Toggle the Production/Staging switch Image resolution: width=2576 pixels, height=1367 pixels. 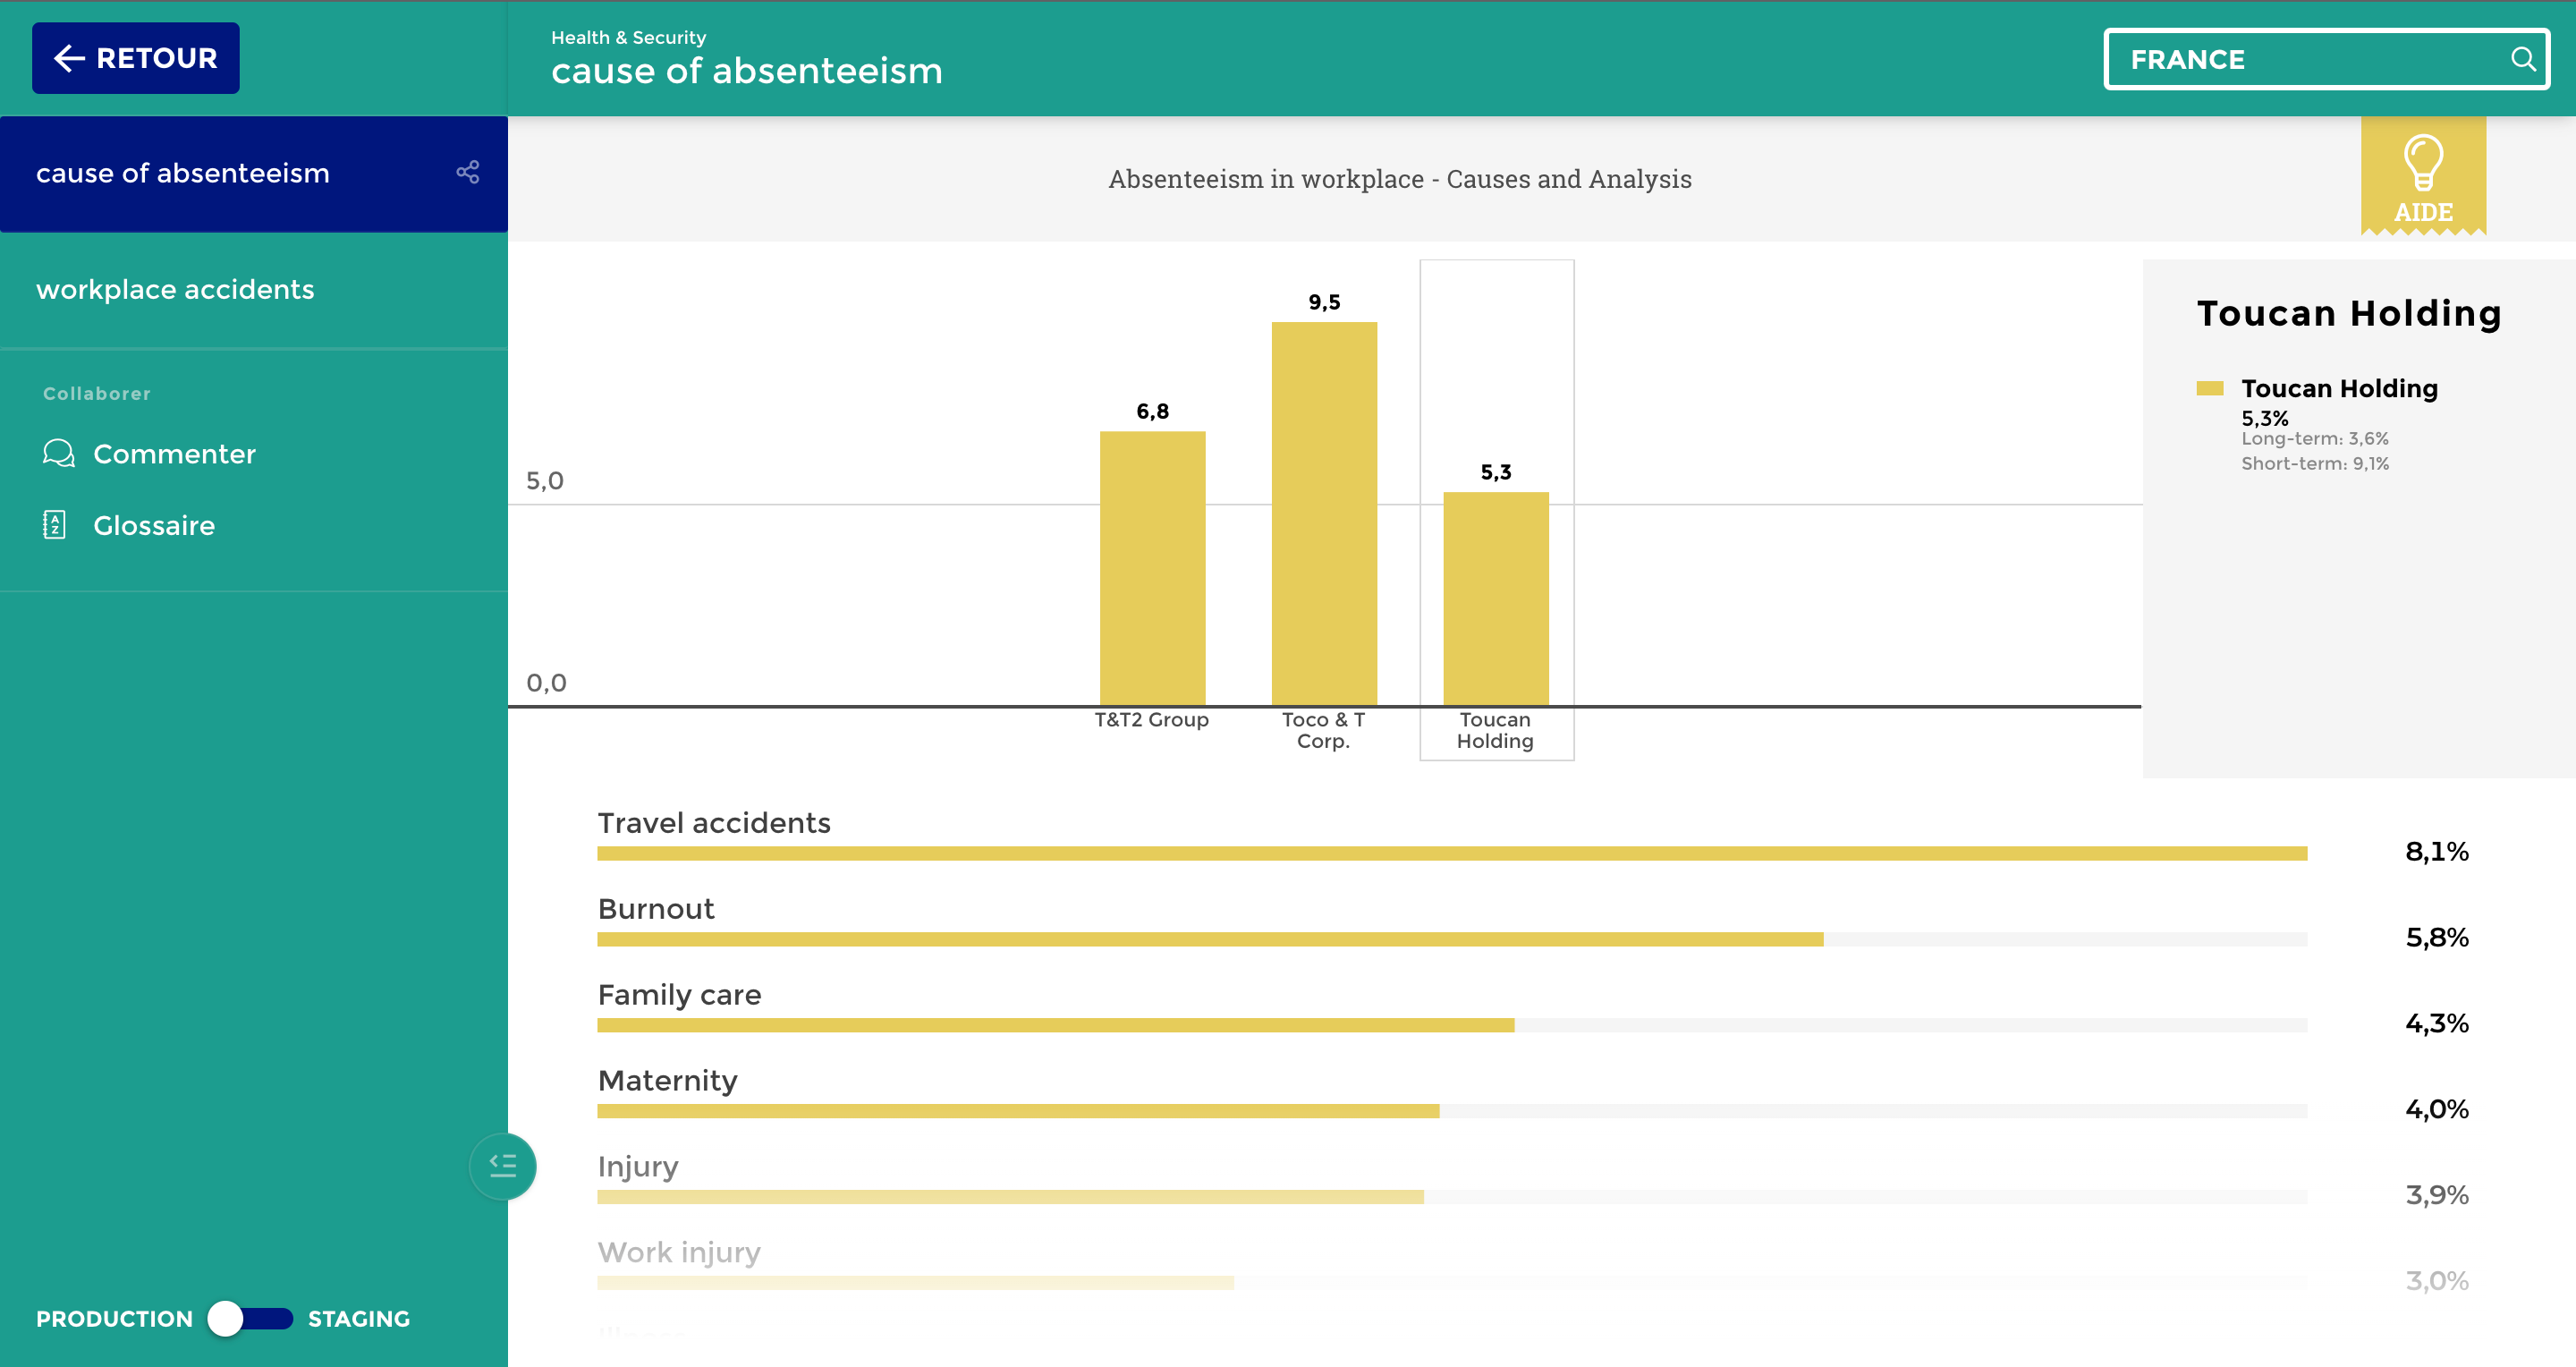250,1318
